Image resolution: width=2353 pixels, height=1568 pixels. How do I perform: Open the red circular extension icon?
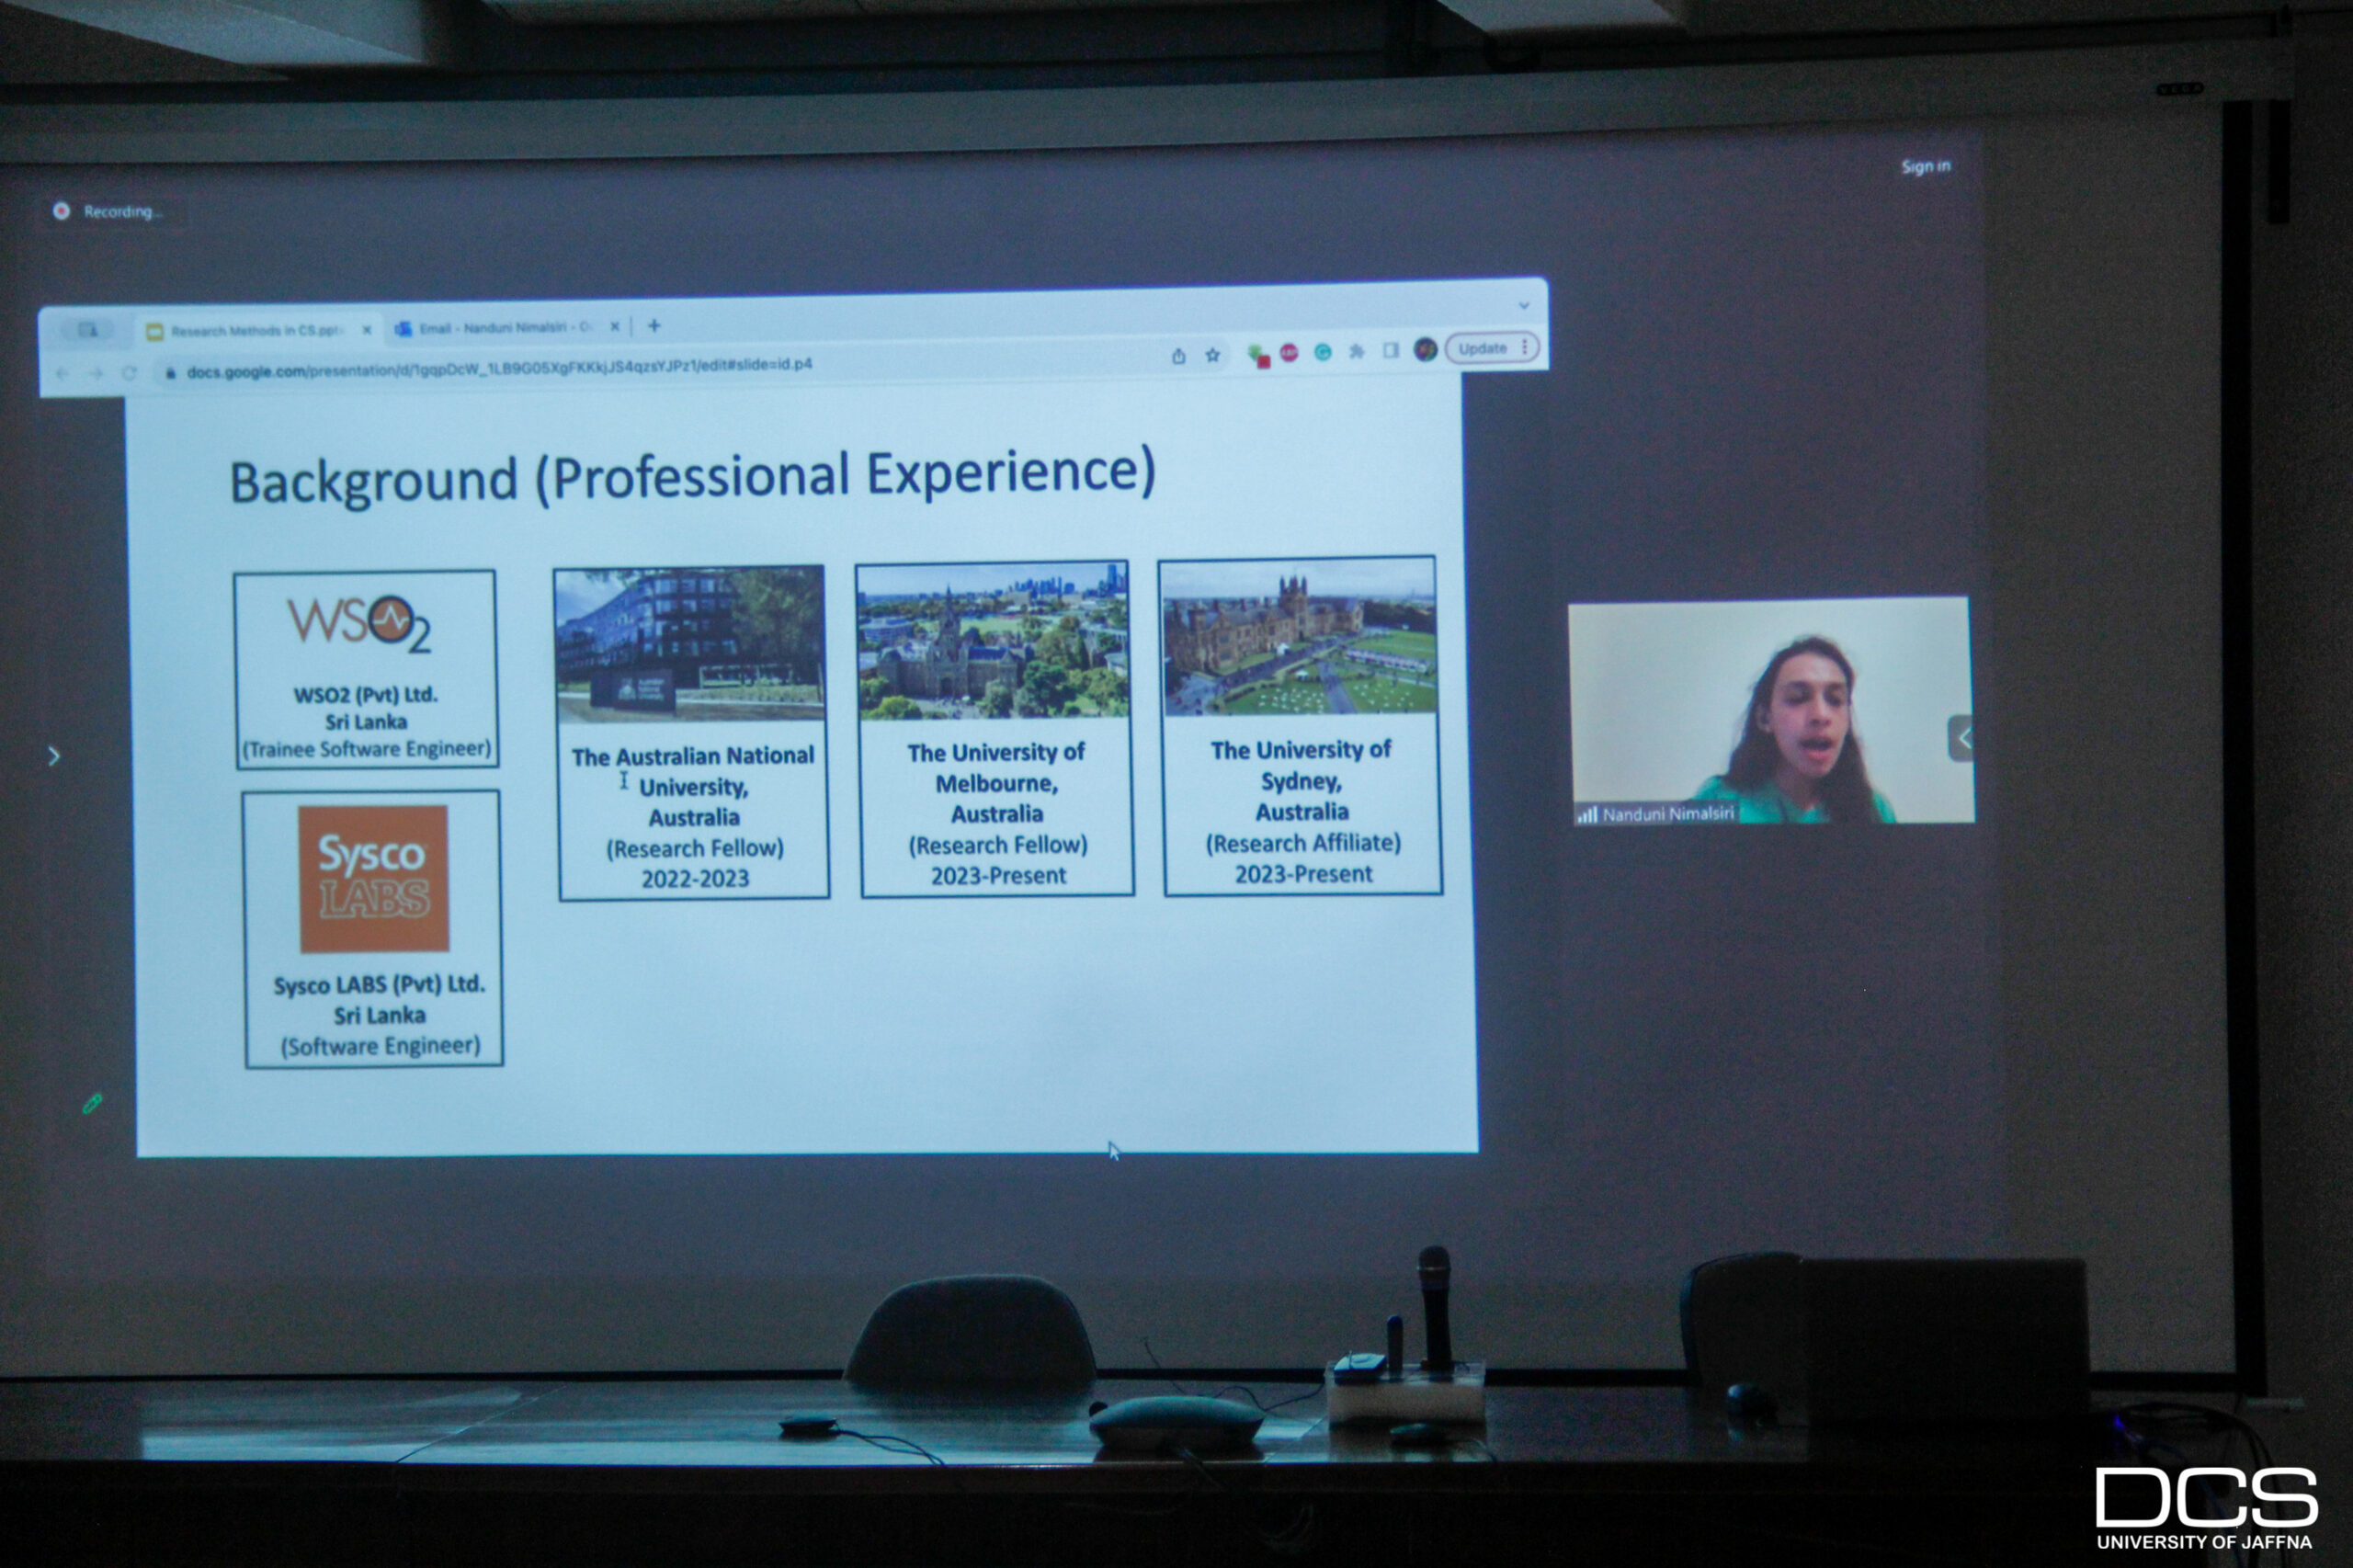pyautogui.click(x=1289, y=353)
